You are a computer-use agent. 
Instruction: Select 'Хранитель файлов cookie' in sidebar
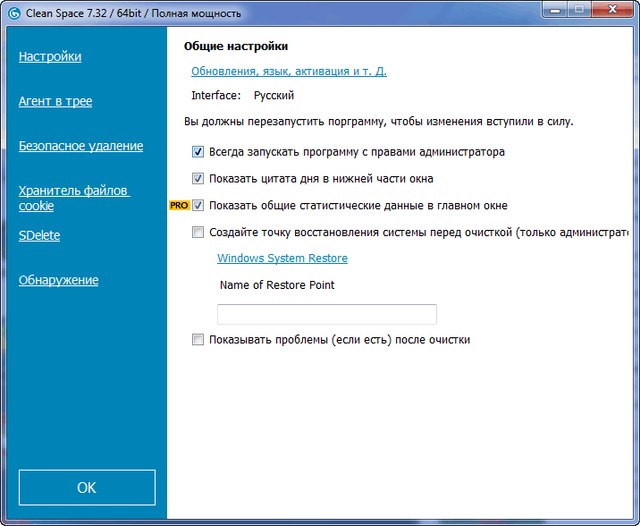[x=74, y=198]
